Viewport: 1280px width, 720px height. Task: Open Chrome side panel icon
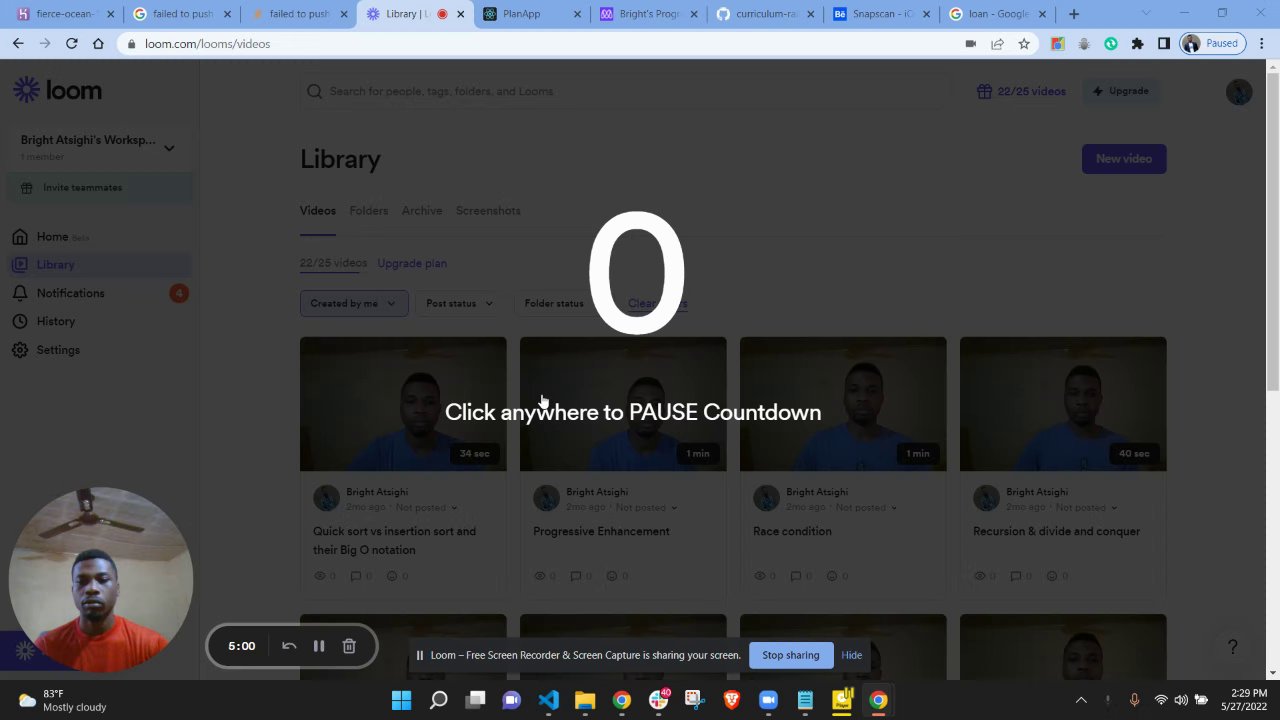[x=1164, y=44]
